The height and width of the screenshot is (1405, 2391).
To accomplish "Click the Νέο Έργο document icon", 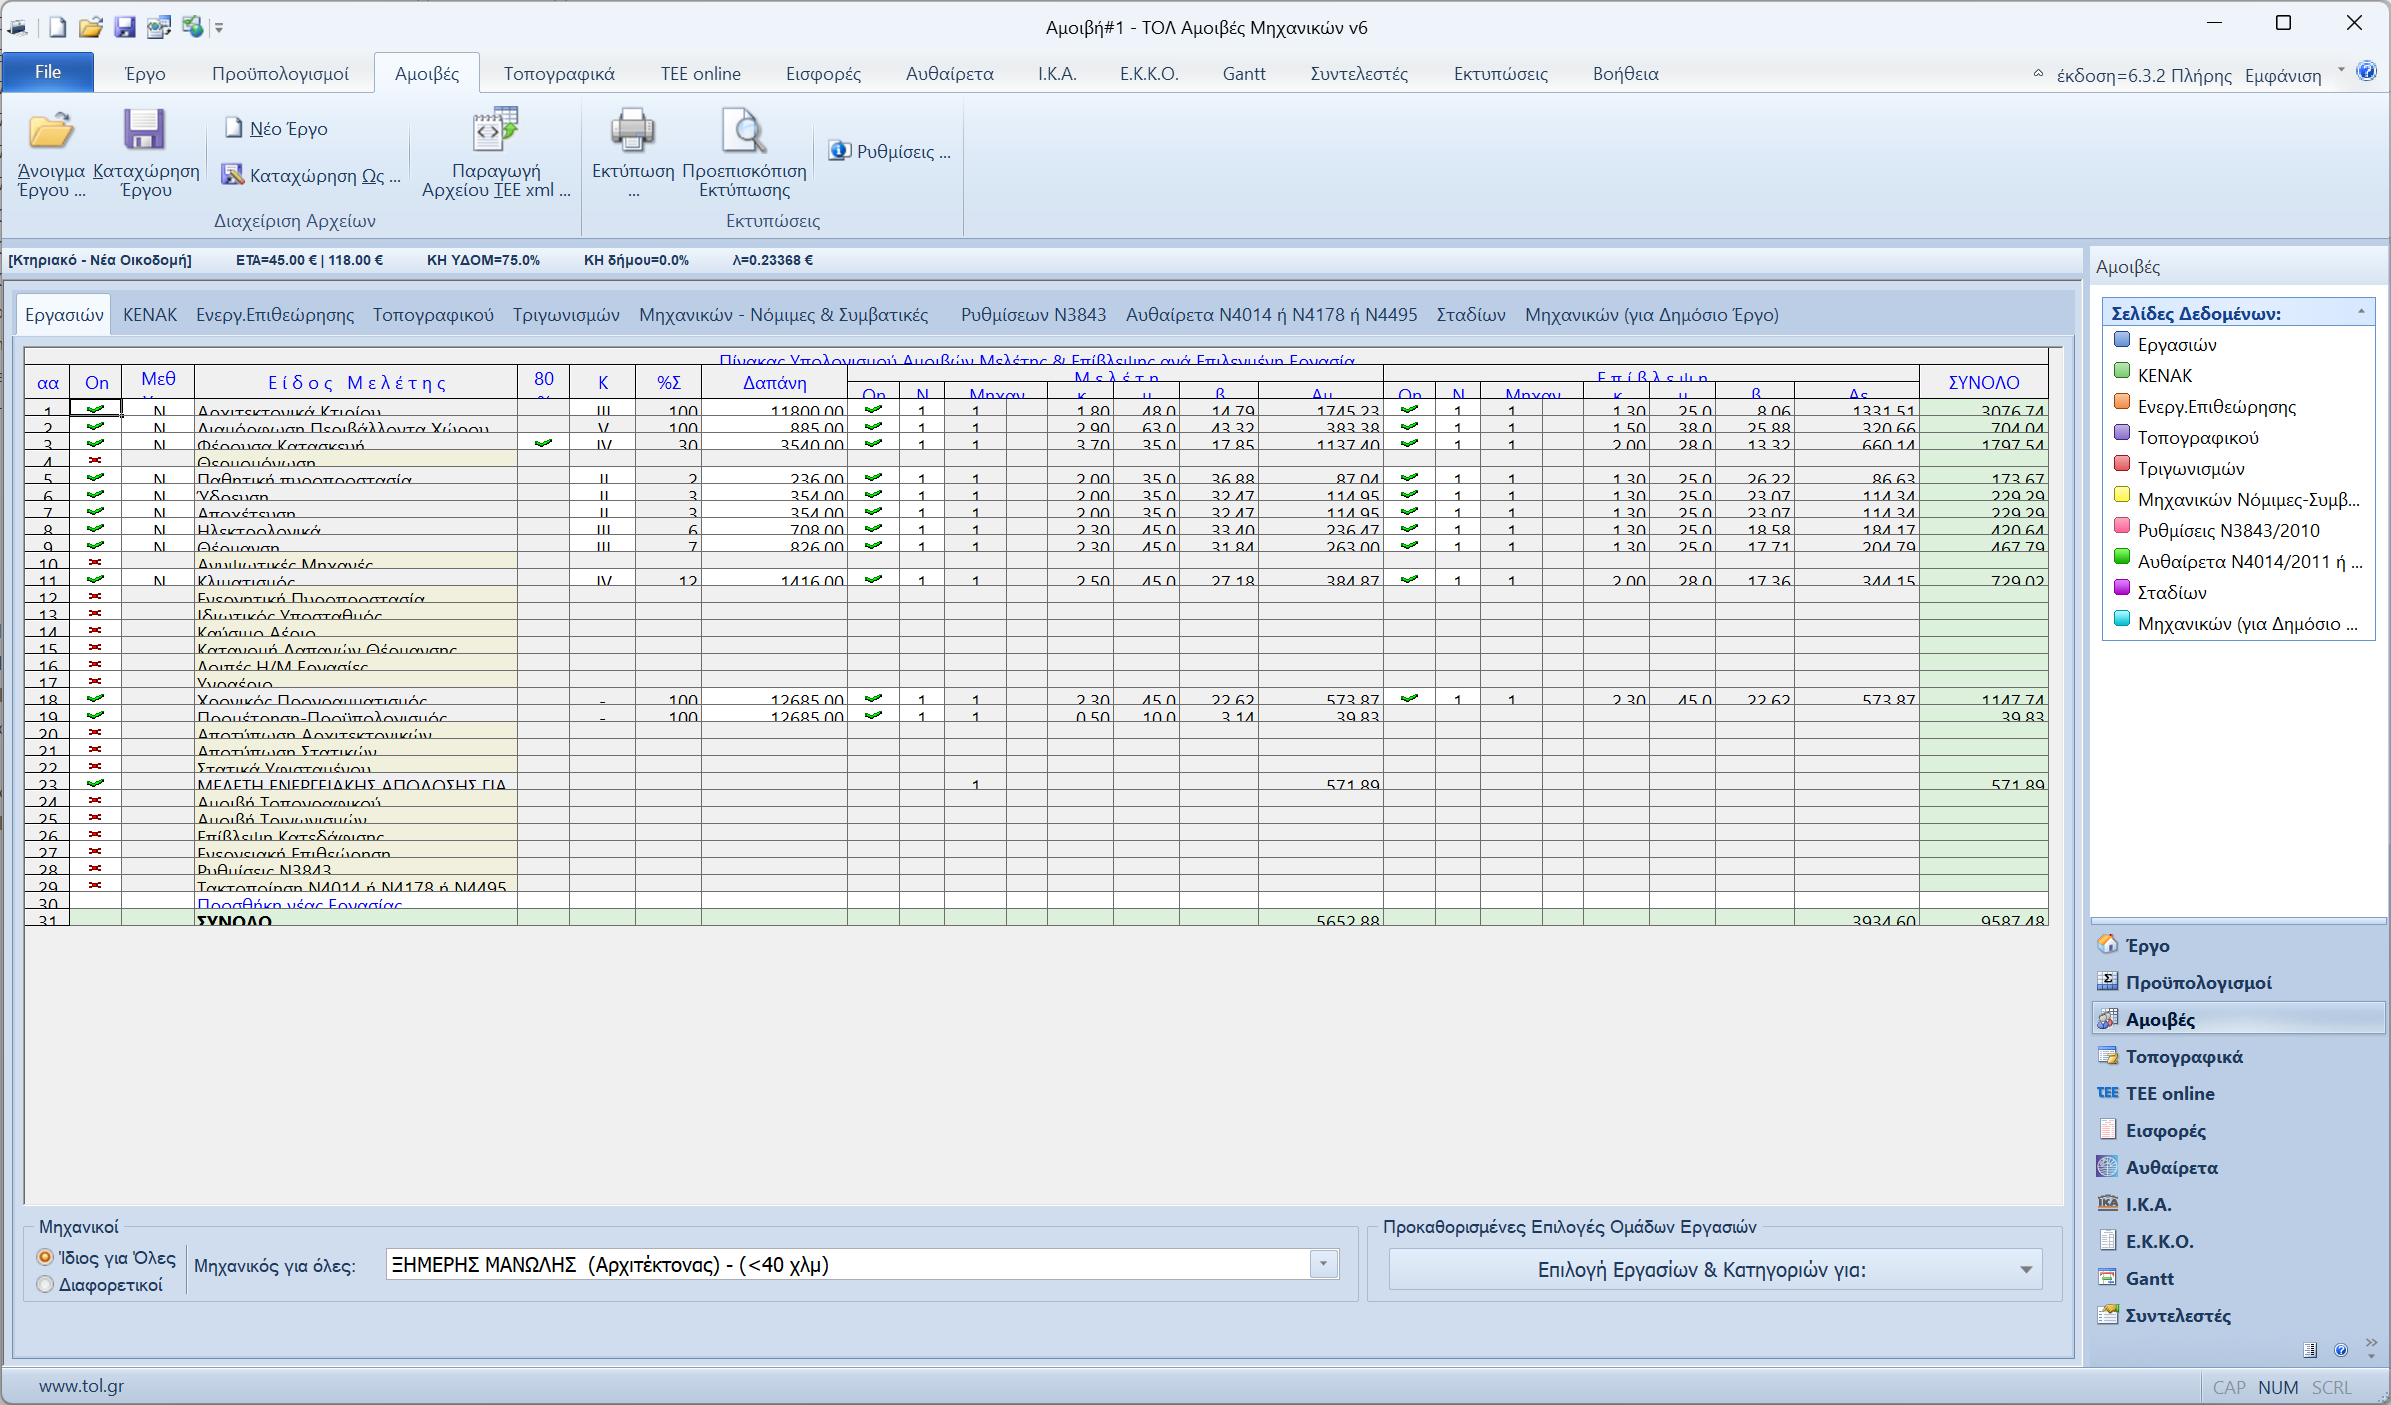I will 235,128.
